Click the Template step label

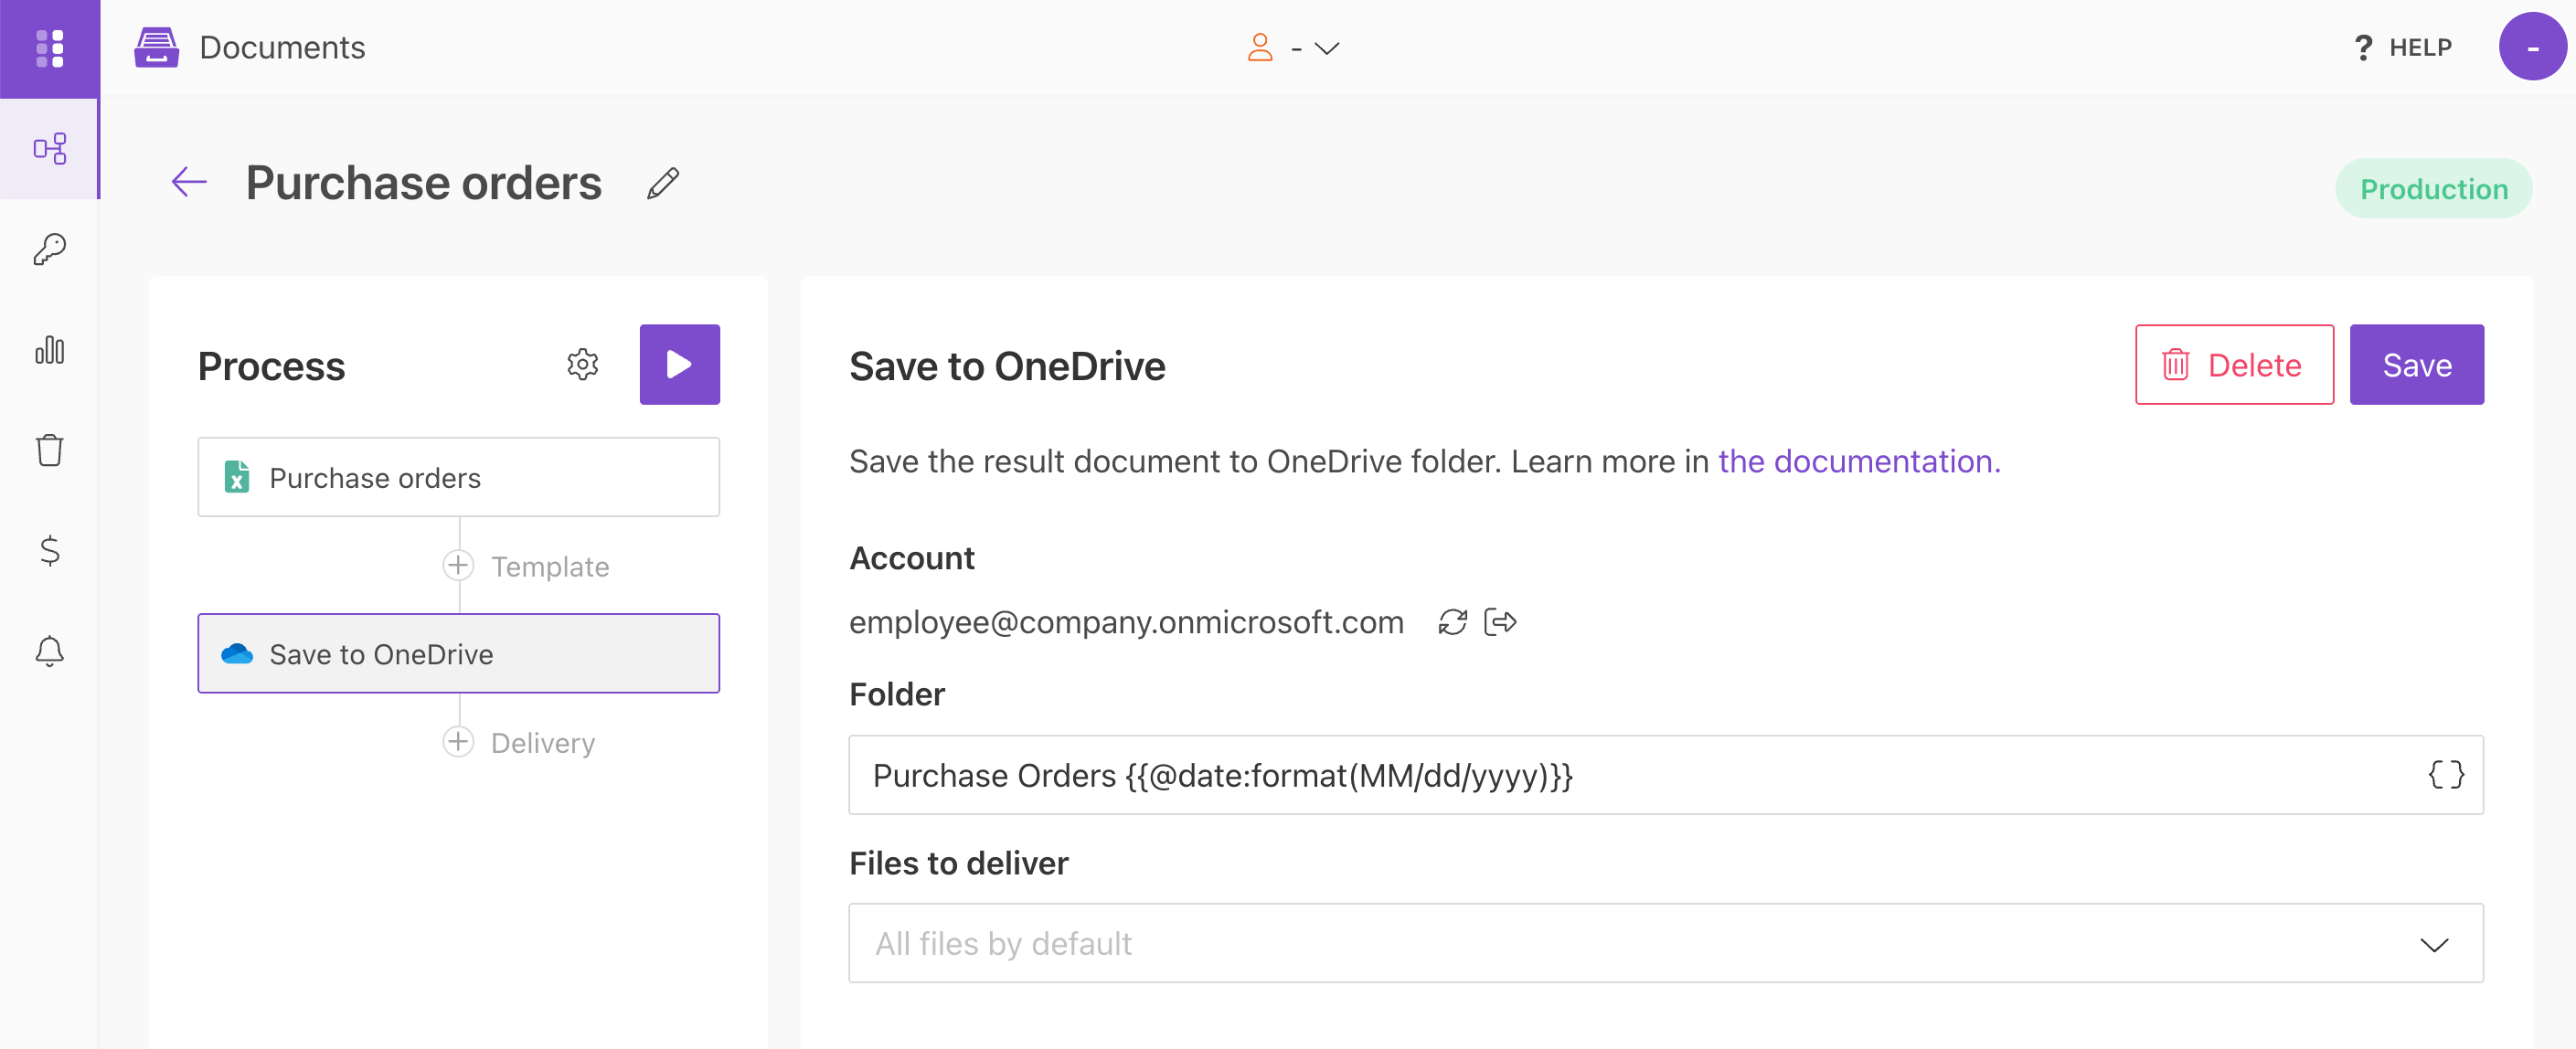click(550, 566)
